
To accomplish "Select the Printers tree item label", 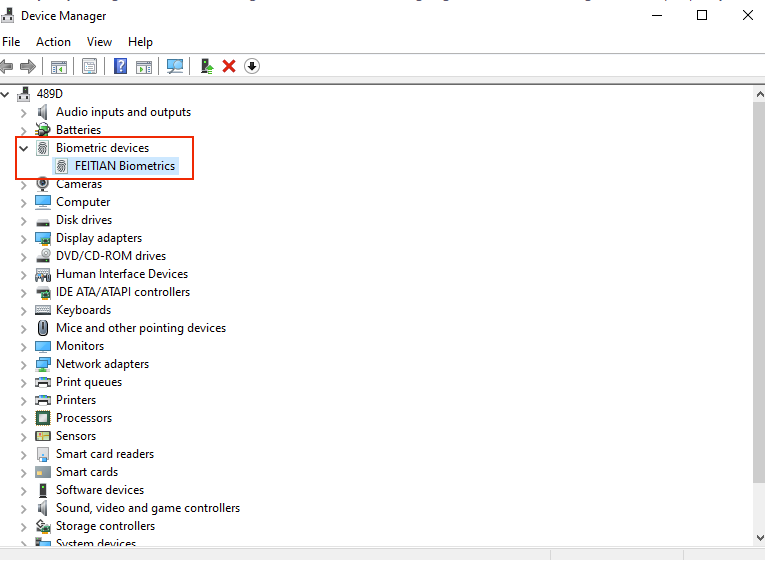I will pyautogui.click(x=76, y=400).
